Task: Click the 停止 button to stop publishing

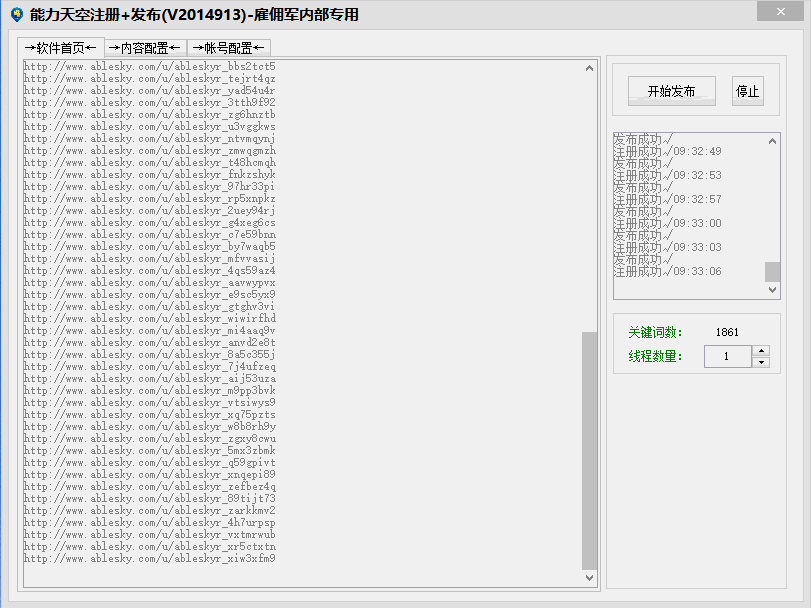Action: 747,90
